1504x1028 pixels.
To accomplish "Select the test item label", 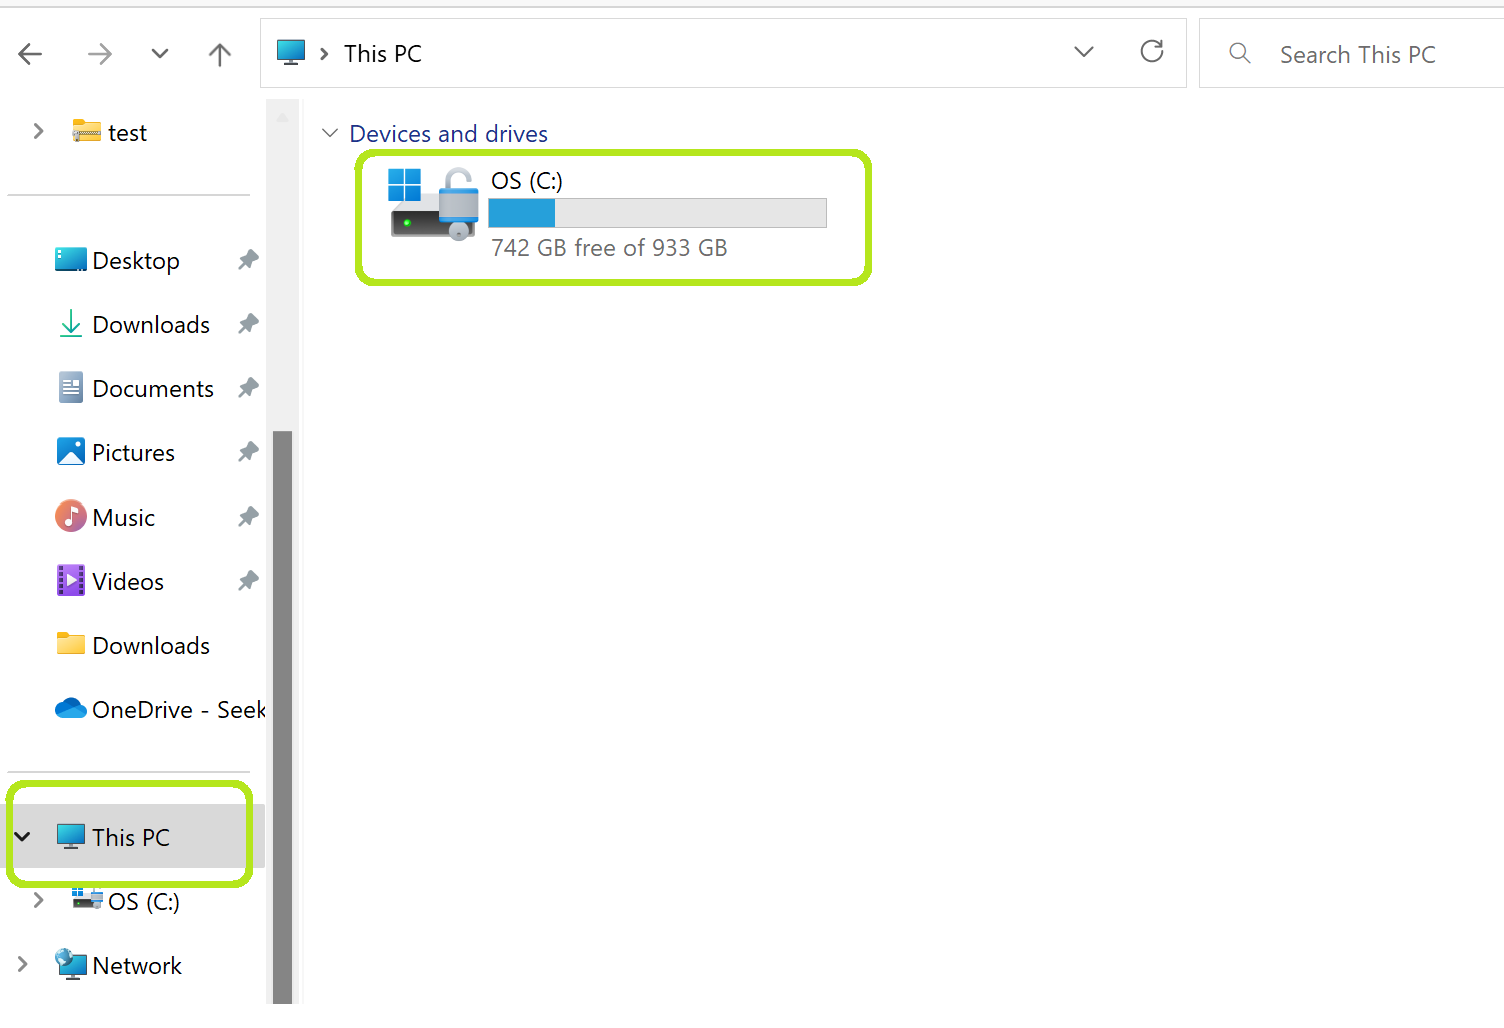I will (127, 133).
